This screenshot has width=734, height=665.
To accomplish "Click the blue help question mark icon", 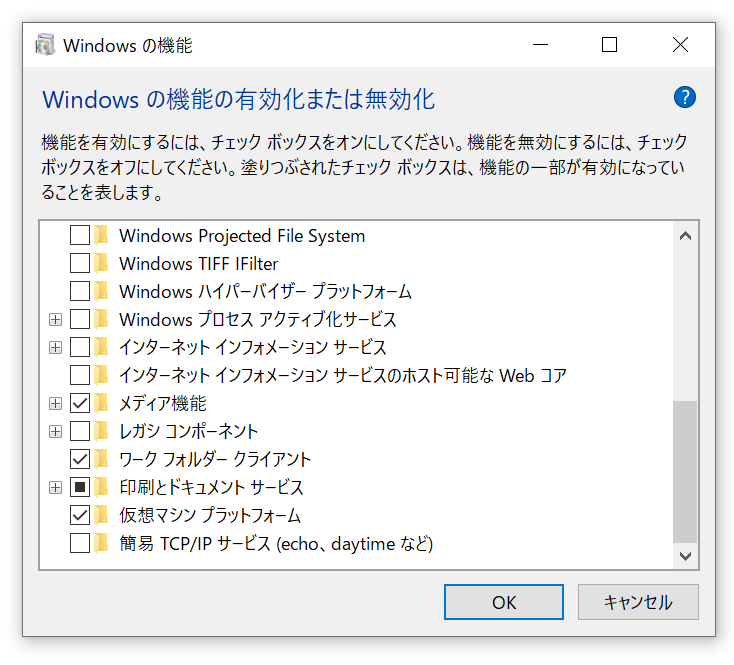I will 684,97.
